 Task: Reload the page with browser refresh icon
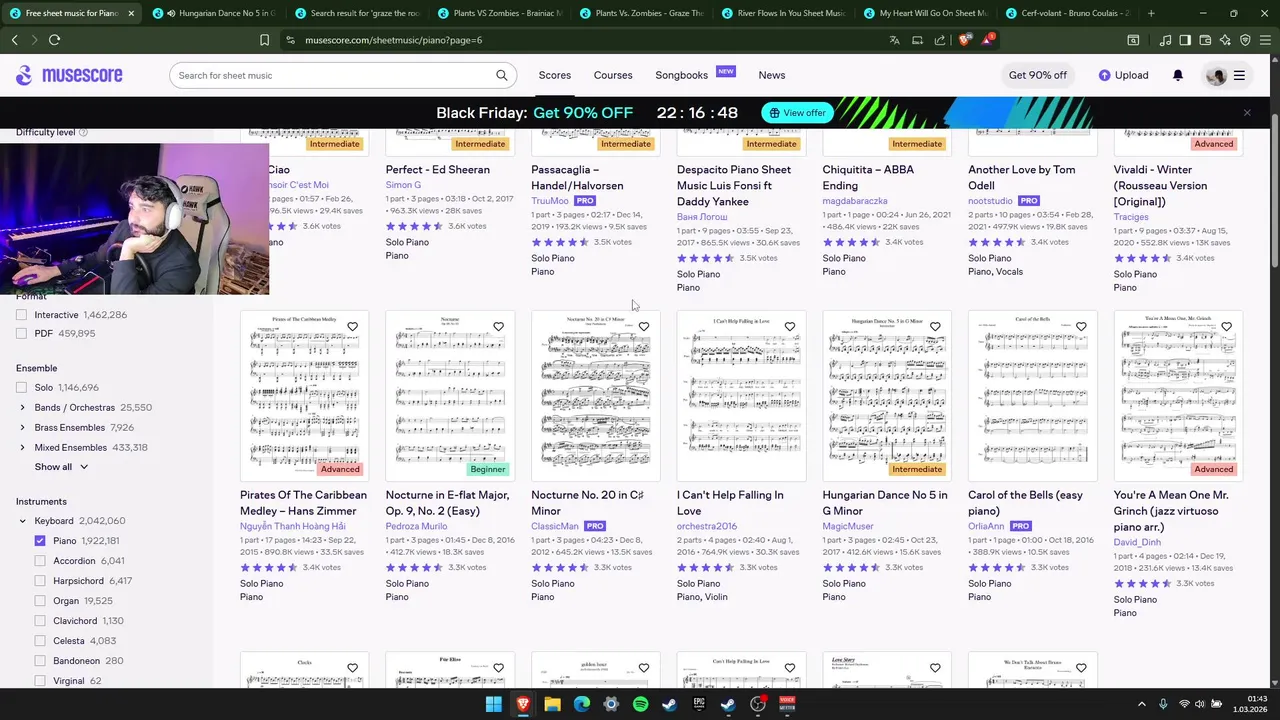(54, 40)
